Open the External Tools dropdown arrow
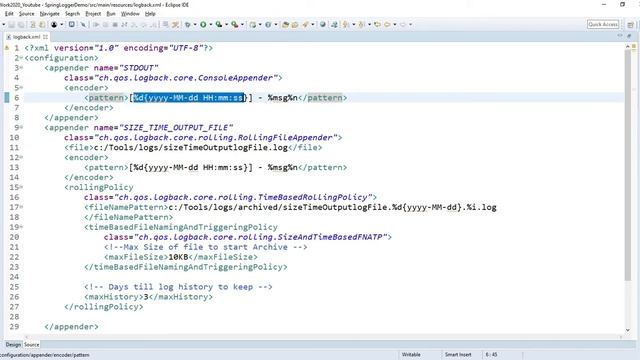The height and width of the screenshot is (360, 640). point(242,24)
